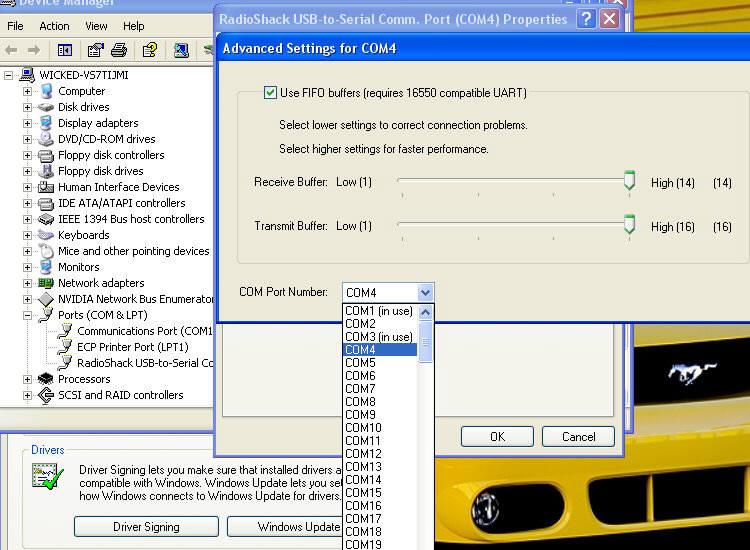Click the Forward arrow in Device Manager toolbar
Image resolution: width=750 pixels, height=550 pixels.
[34, 50]
